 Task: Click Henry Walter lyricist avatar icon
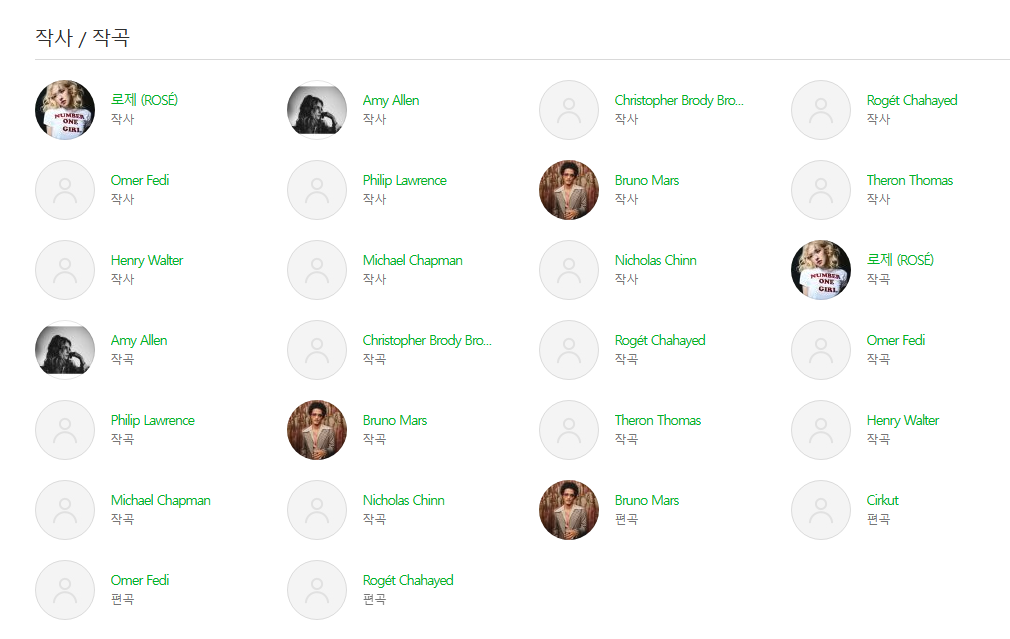coord(65,270)
